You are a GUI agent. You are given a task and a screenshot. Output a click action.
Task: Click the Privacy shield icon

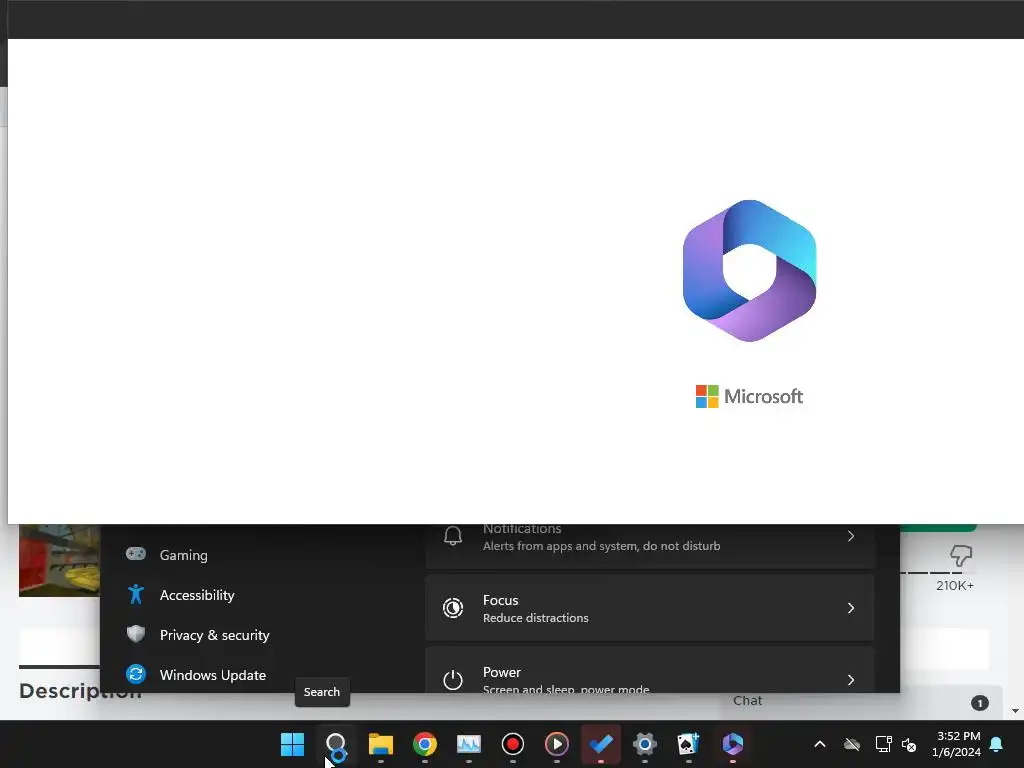[x=136, y=633]
